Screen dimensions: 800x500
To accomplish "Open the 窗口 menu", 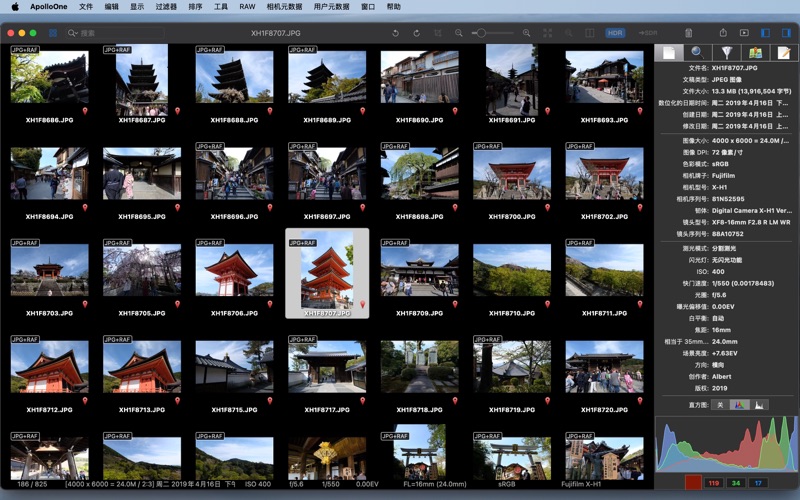I will click(367, 7).
